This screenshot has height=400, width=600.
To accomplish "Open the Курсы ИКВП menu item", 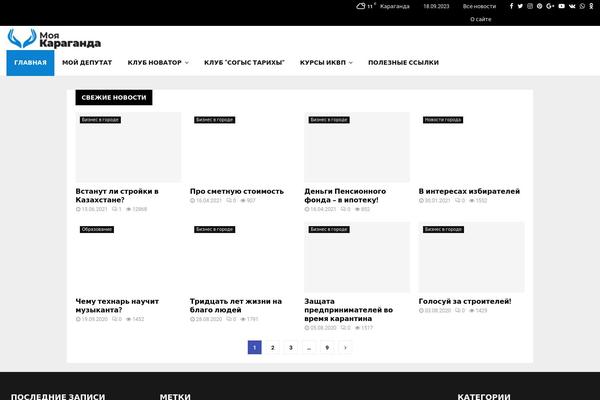I will 323,63.
